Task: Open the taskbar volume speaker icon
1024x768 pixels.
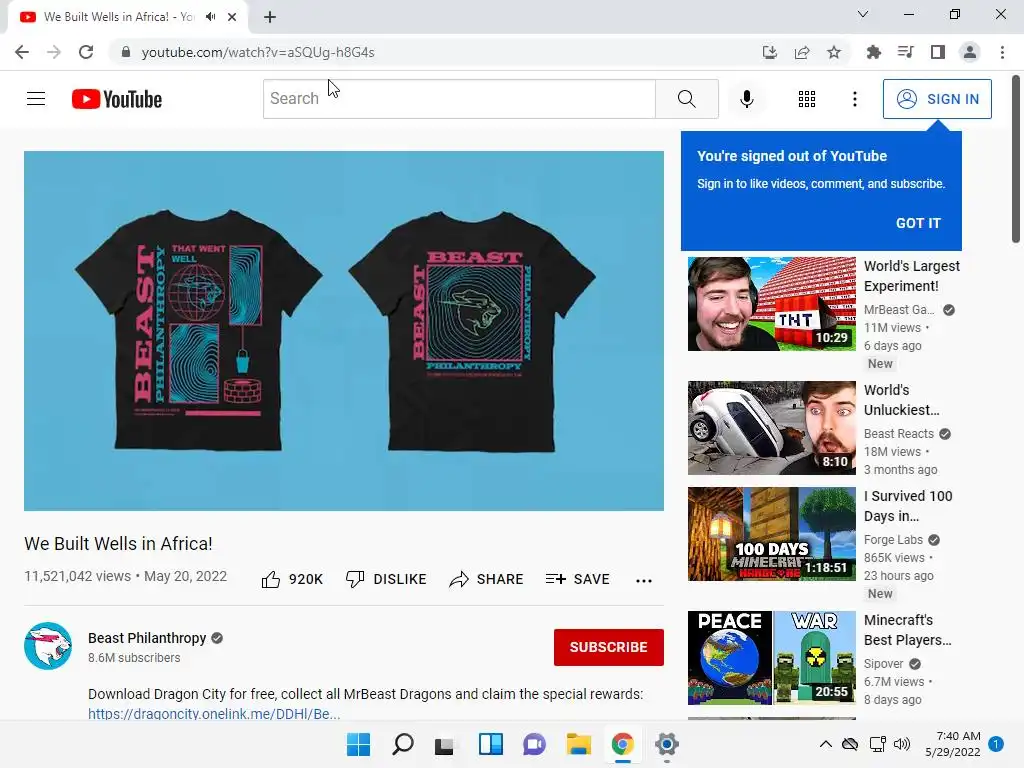Action: point(902,744)
